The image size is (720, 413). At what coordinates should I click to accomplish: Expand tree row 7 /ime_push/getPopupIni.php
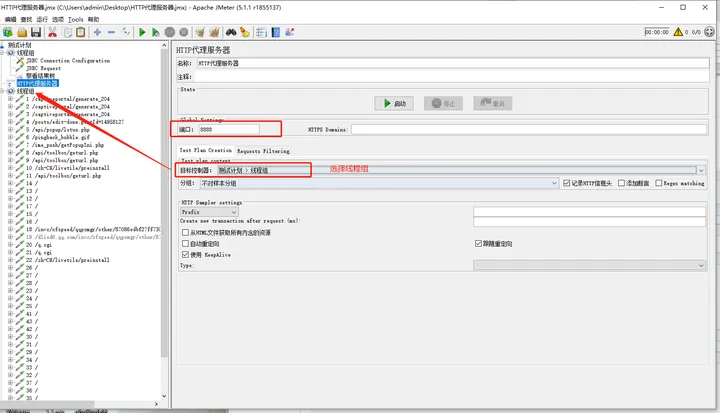click(x=10, y=145)
